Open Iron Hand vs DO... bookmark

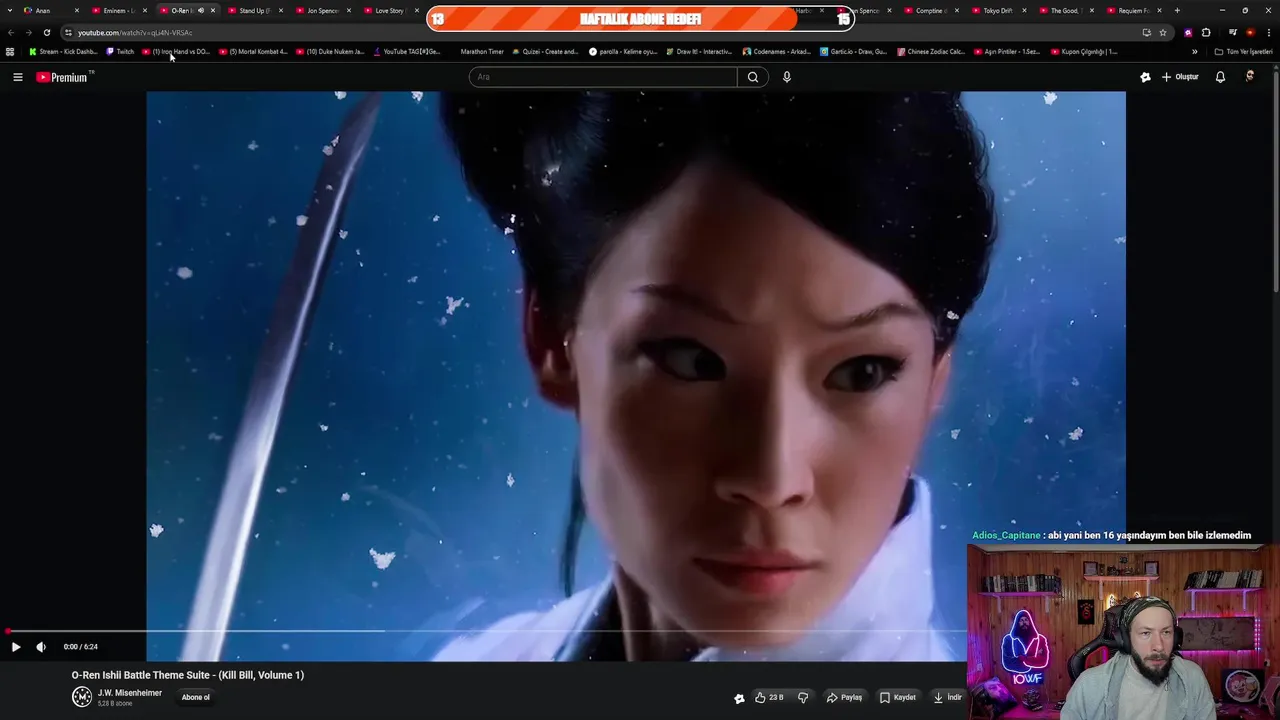176,52
